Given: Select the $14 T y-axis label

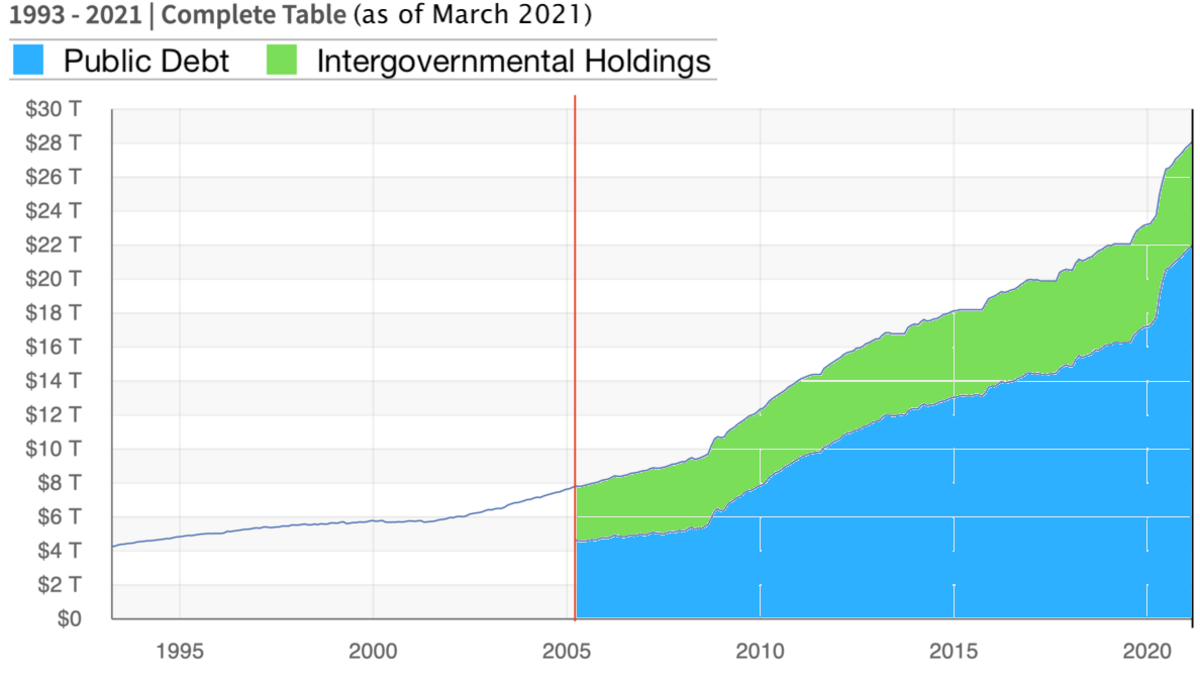Looking at the screenshot, I should point(59,381).
